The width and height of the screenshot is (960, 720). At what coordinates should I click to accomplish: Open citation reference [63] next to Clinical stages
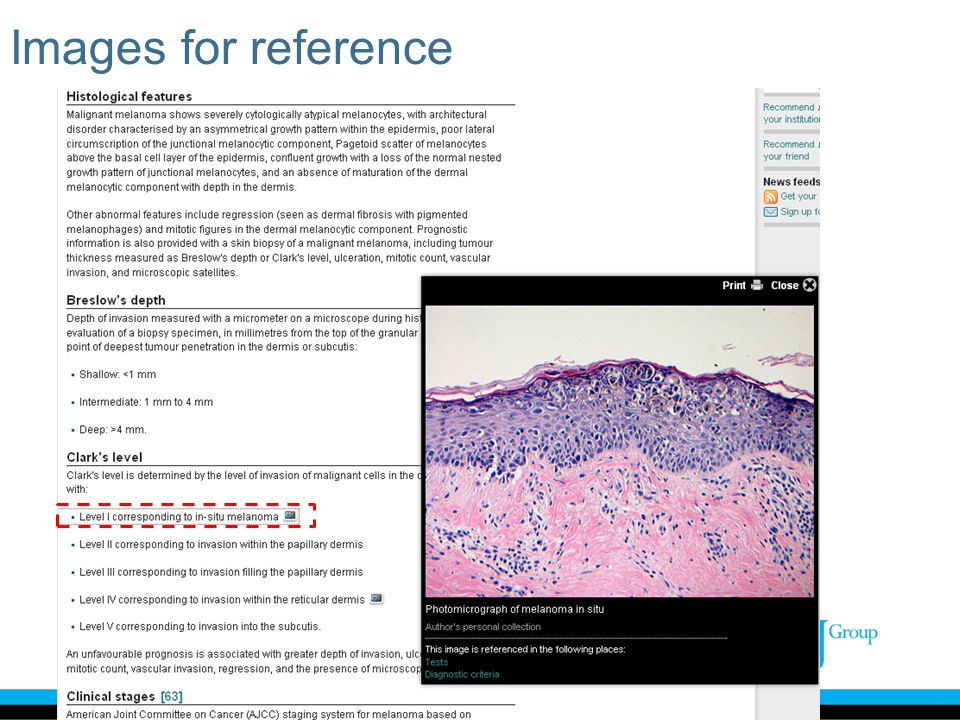pos(171,697)
